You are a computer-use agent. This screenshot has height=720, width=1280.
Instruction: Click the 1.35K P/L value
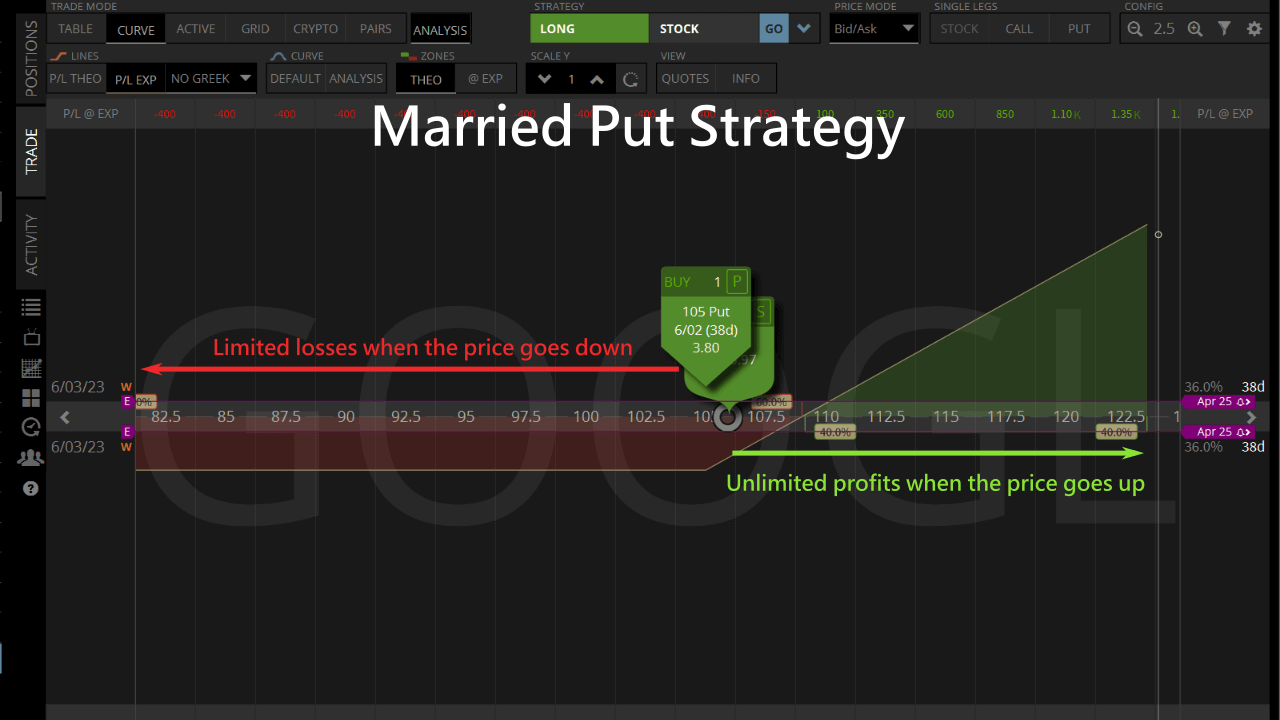[1125, 114]
